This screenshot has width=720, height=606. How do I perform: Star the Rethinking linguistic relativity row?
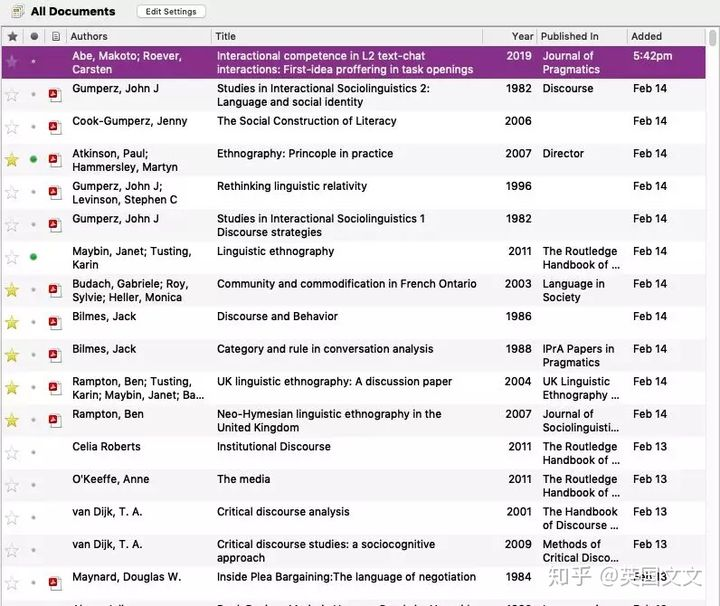pyautogui.click(x=12, y=192)
